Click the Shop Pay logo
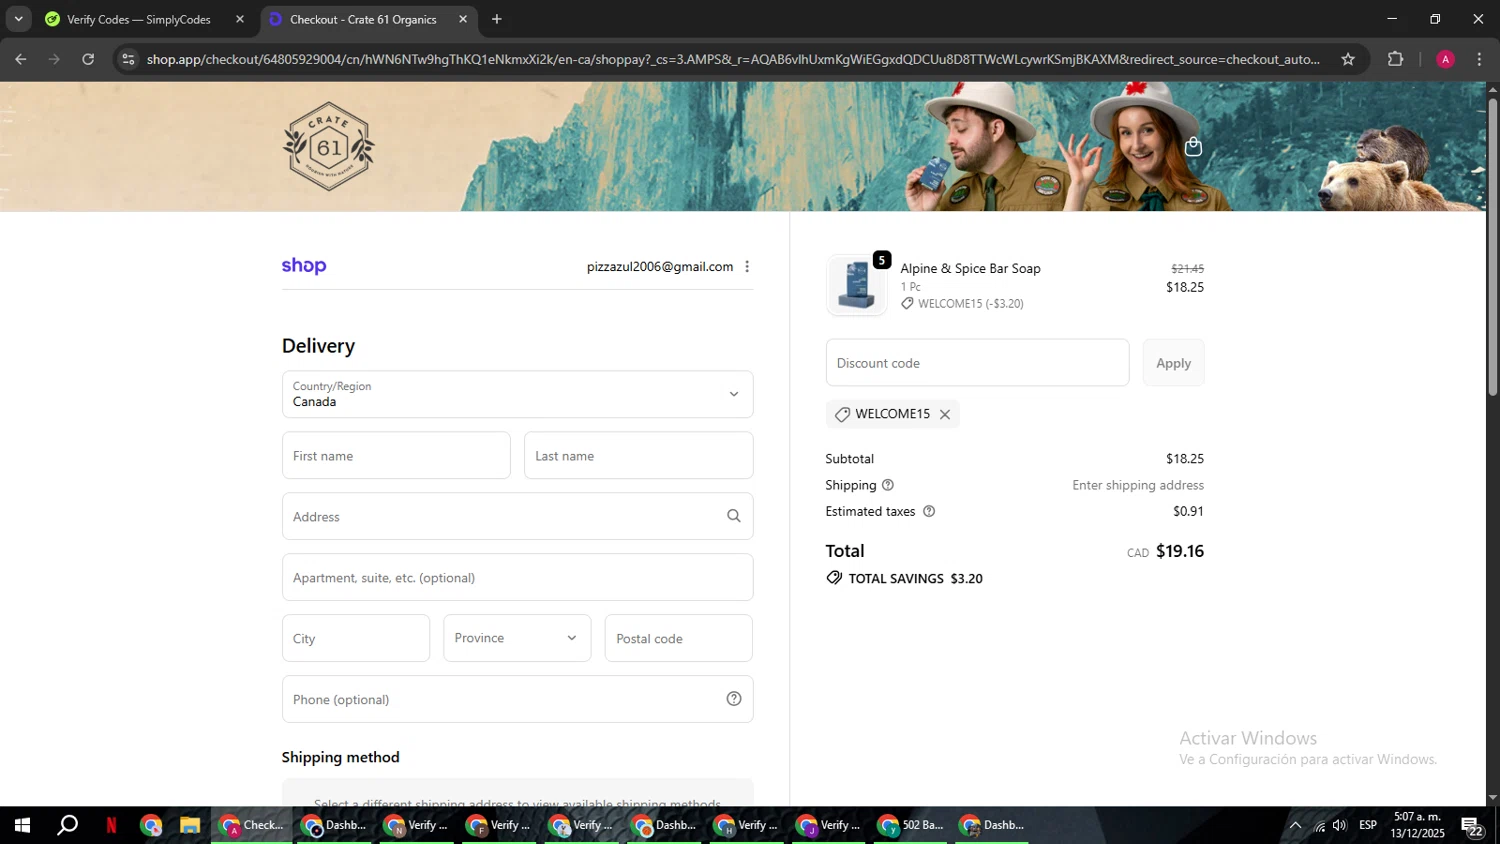This screenshot has width=1500, height=844. (x=304, y=266)
